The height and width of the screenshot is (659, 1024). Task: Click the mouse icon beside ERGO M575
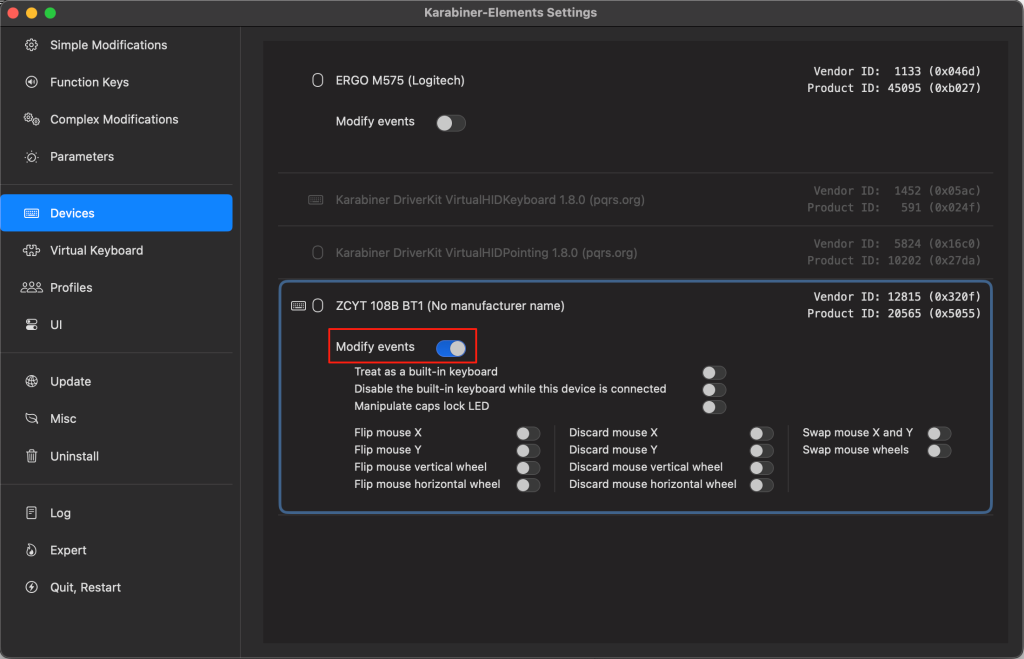click(317, 80)
